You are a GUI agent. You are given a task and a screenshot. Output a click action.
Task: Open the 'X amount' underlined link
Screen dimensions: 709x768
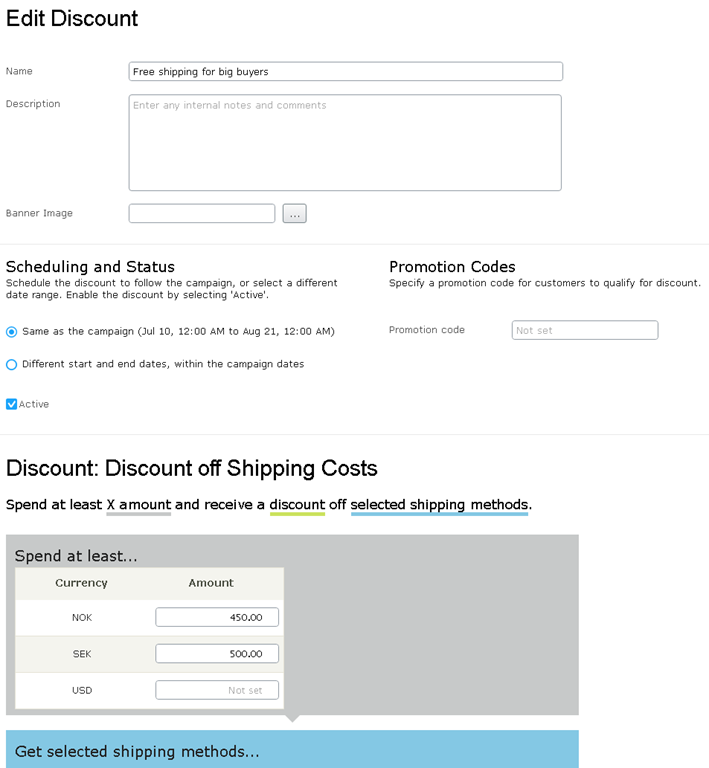coord(139,505)
